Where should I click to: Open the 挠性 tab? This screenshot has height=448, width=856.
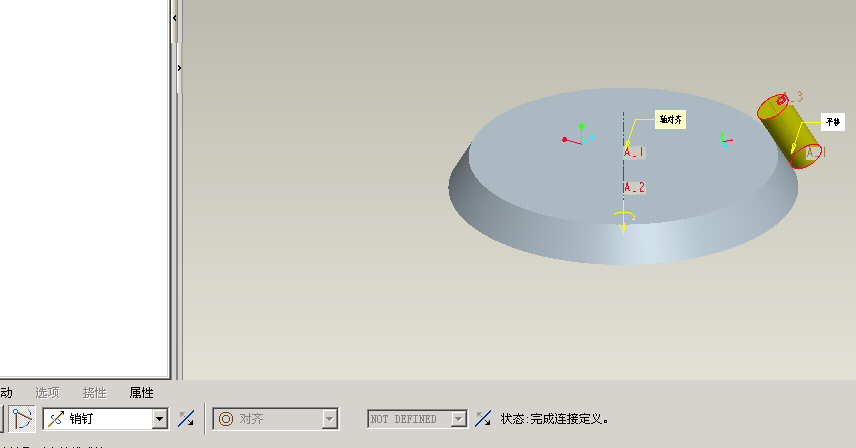[94, 392]
